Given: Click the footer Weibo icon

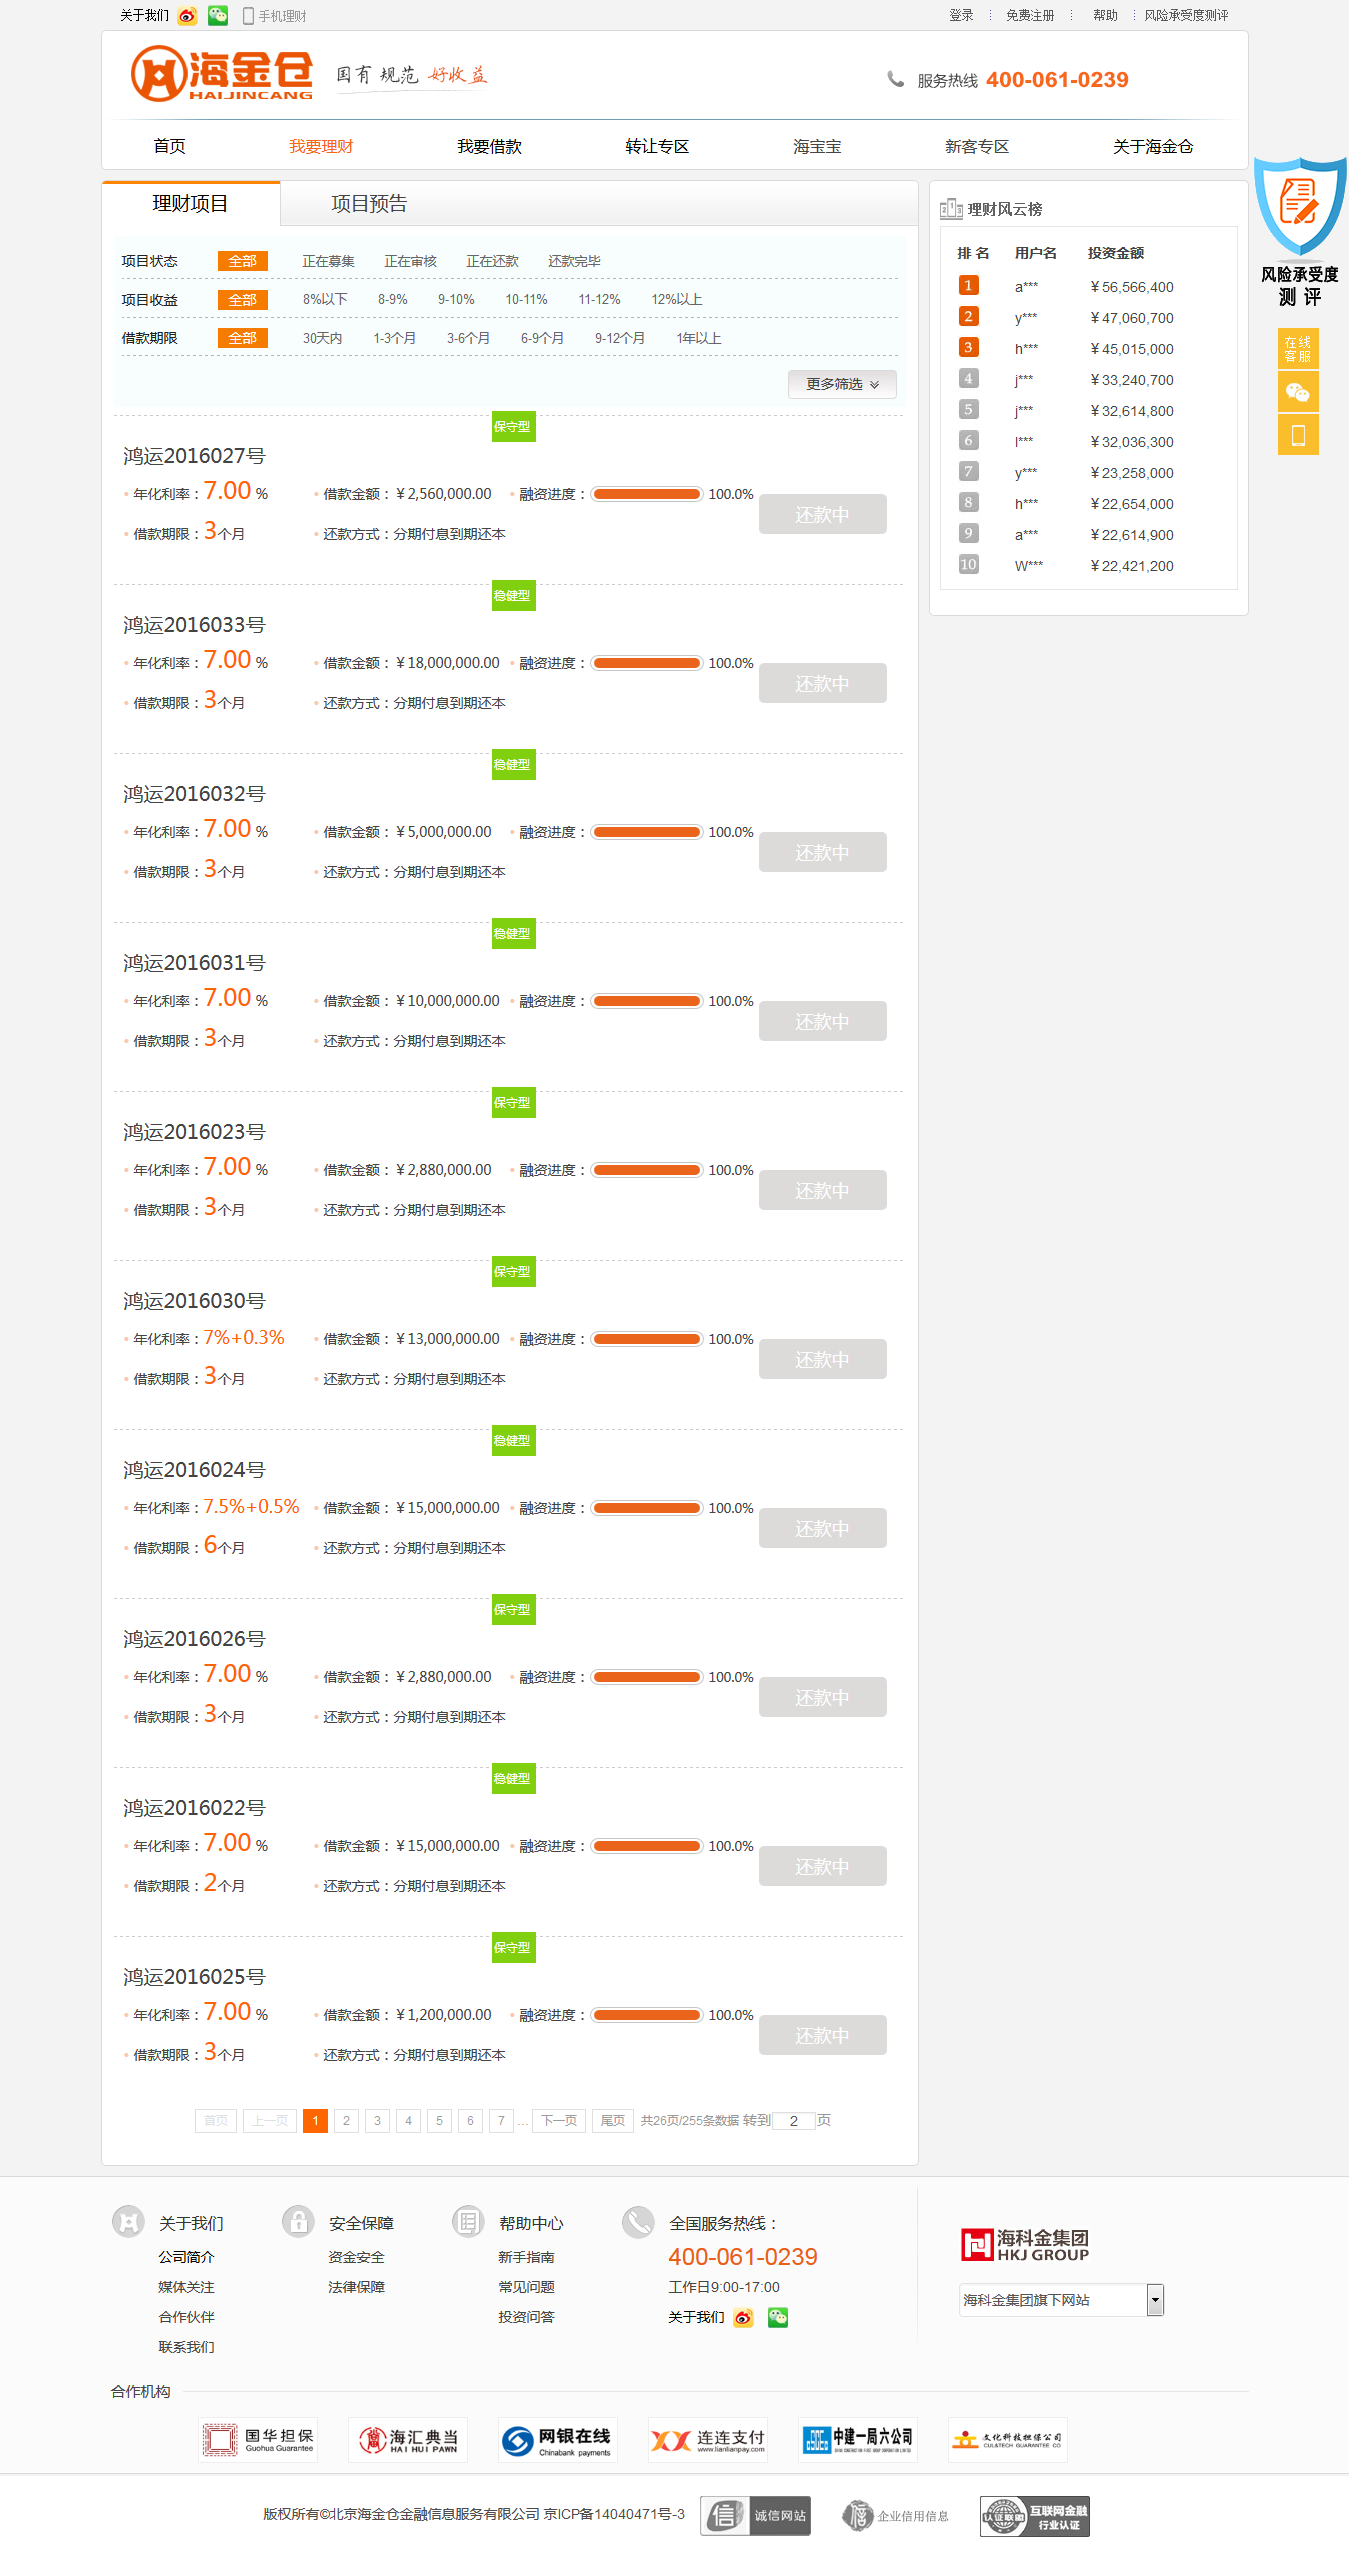Looking at the screenshot, I should (743, 2318).
